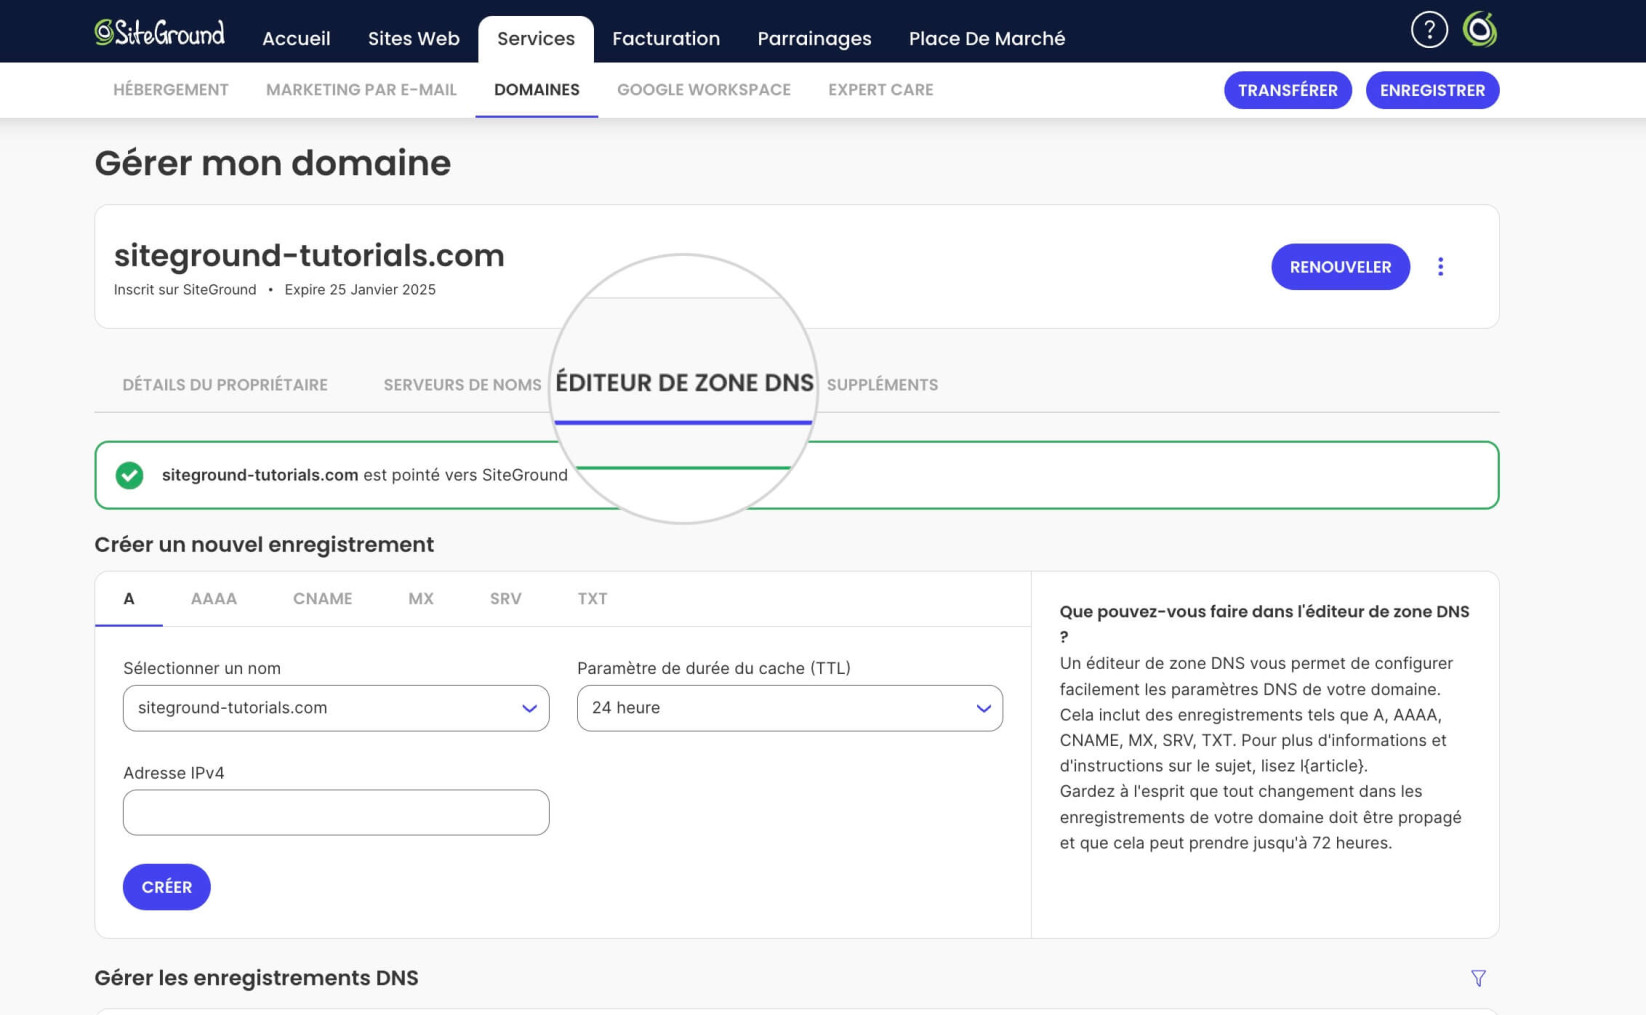
Task: Click the Créer un nouvel enregistrement heading
Action: pyautogui.click(x=264, y=545)
